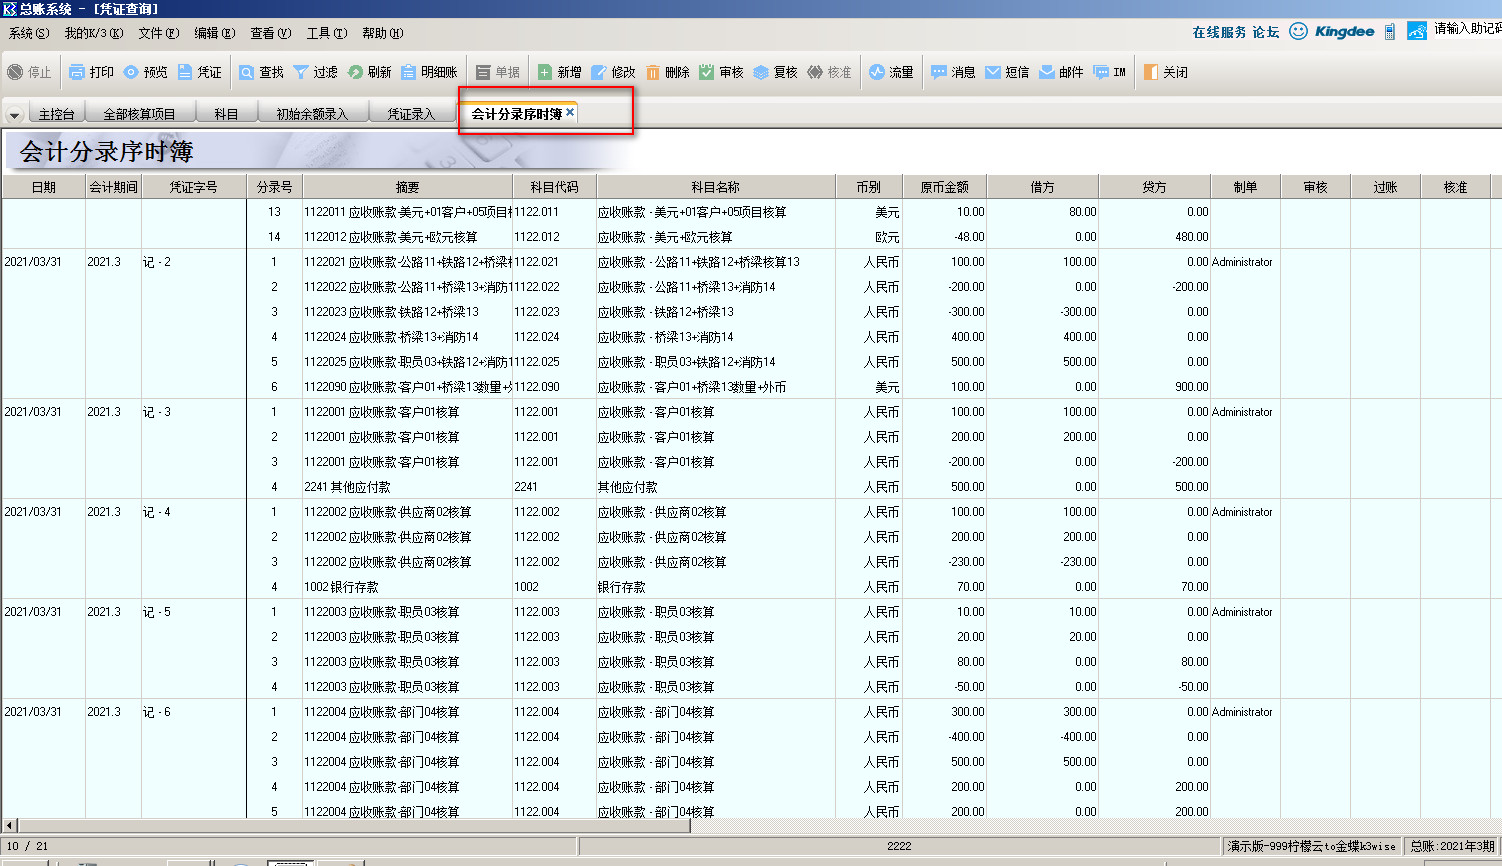Viewport: 1502px width, 866px height.
Task: Open the 系统(S) menu
Action: [x=28, y=33]
